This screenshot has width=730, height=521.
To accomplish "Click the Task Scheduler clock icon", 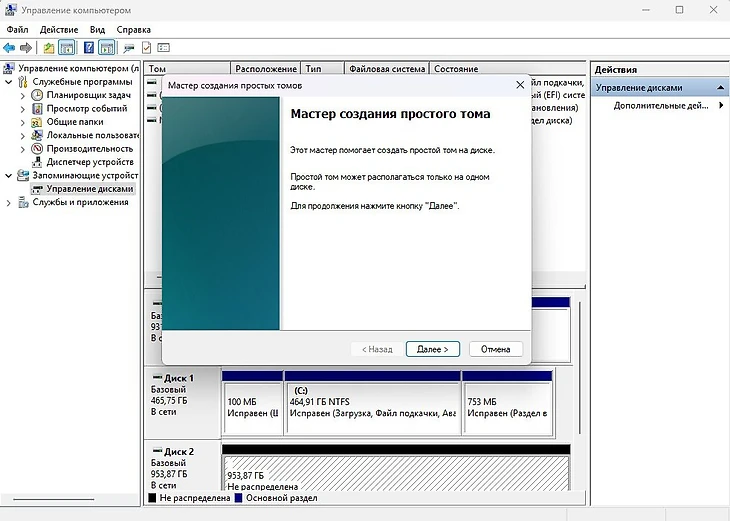I will click(x=37, y=95).
